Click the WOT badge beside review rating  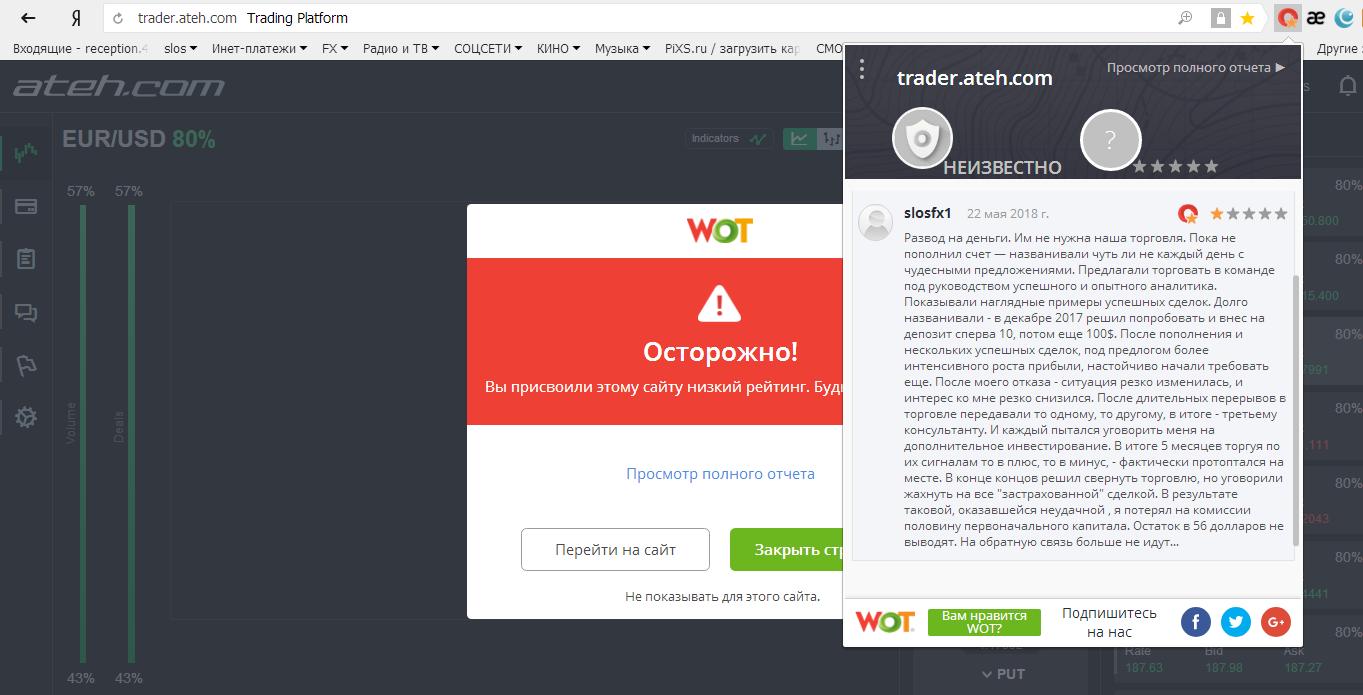point(1188,213)
